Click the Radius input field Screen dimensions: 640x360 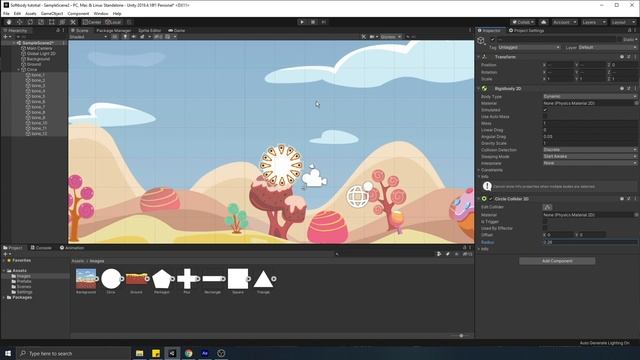589,242
